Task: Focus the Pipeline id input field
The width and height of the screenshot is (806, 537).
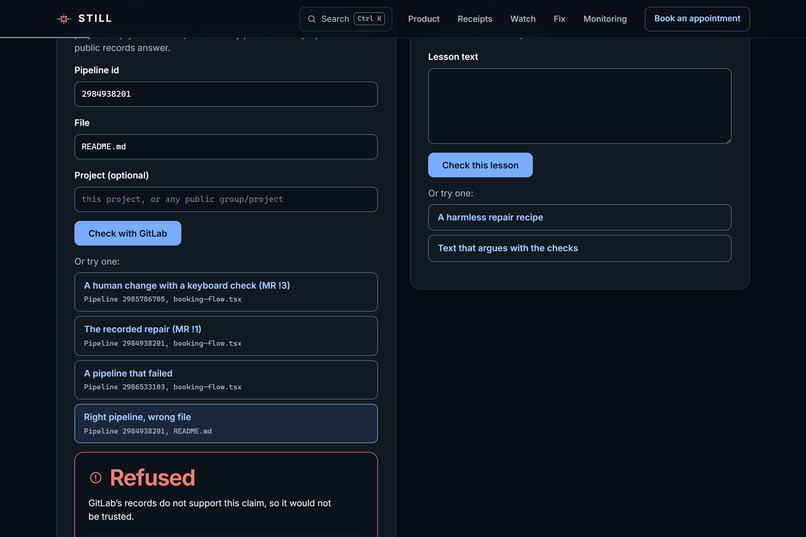Action: (226, 94)
